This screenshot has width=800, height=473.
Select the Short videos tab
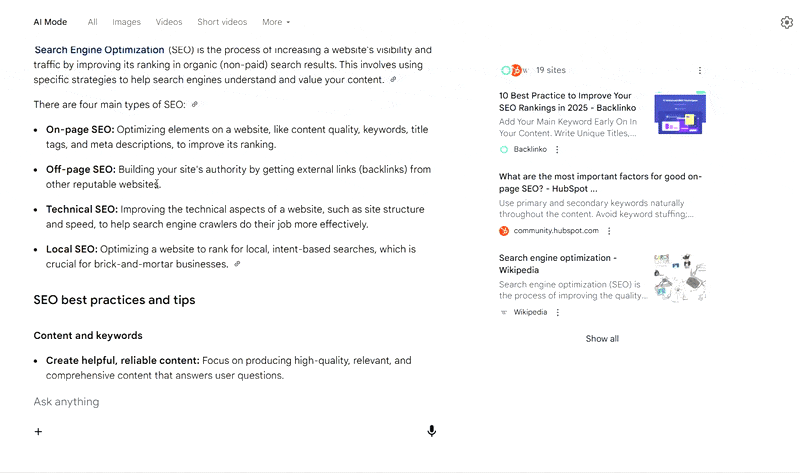tap(222, 22)
